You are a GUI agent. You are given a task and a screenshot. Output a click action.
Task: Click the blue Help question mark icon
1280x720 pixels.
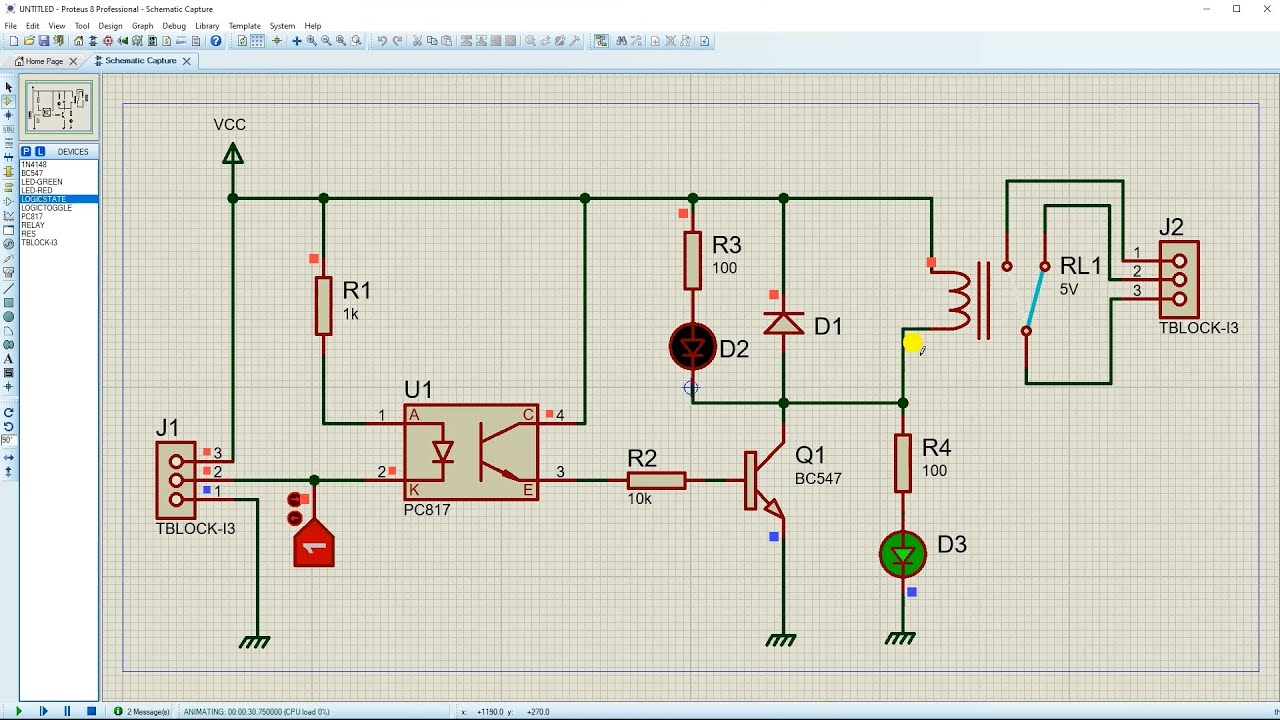[215, 41]
